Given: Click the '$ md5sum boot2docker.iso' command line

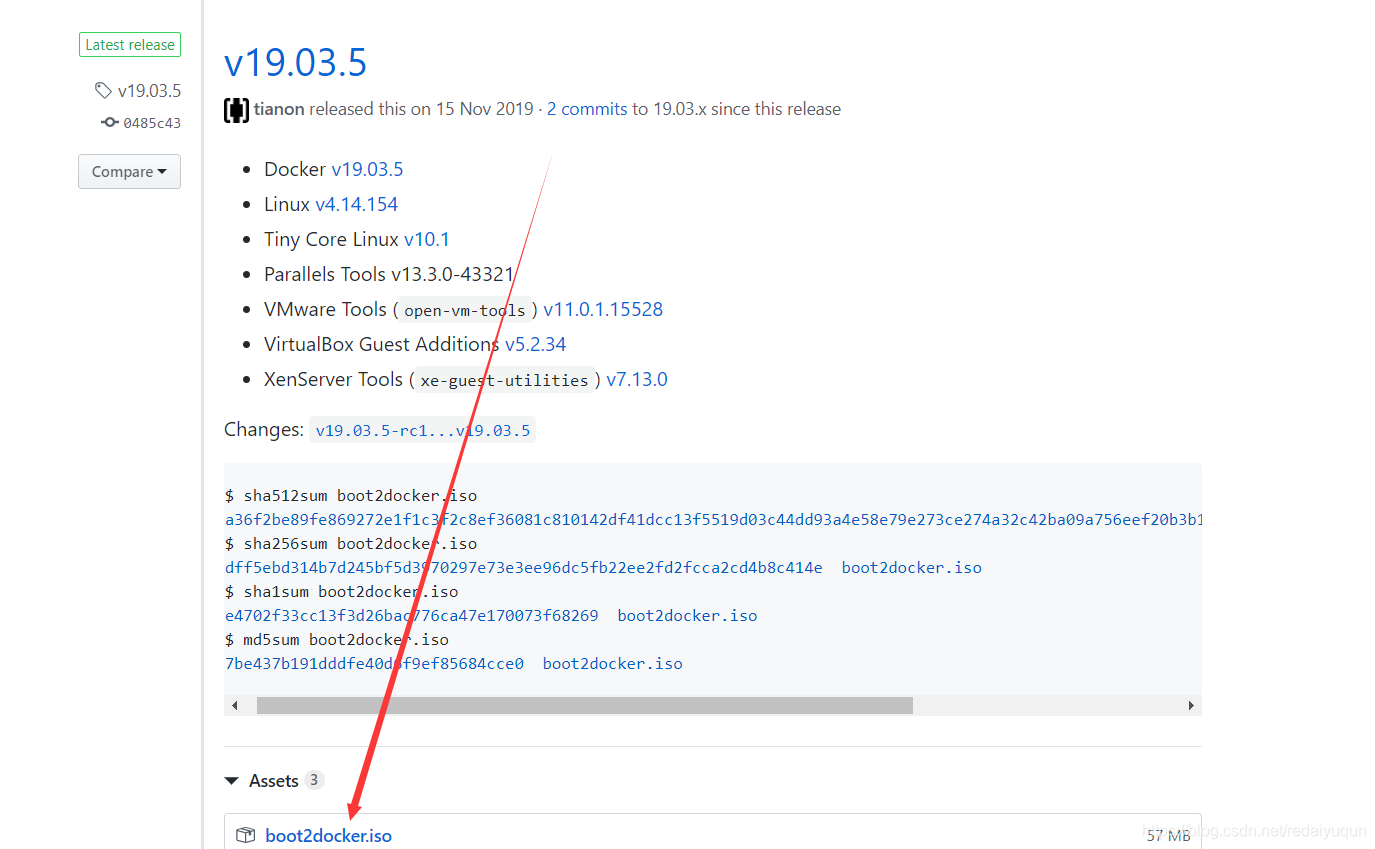Looking at the screenshot, I should point(337,640).
